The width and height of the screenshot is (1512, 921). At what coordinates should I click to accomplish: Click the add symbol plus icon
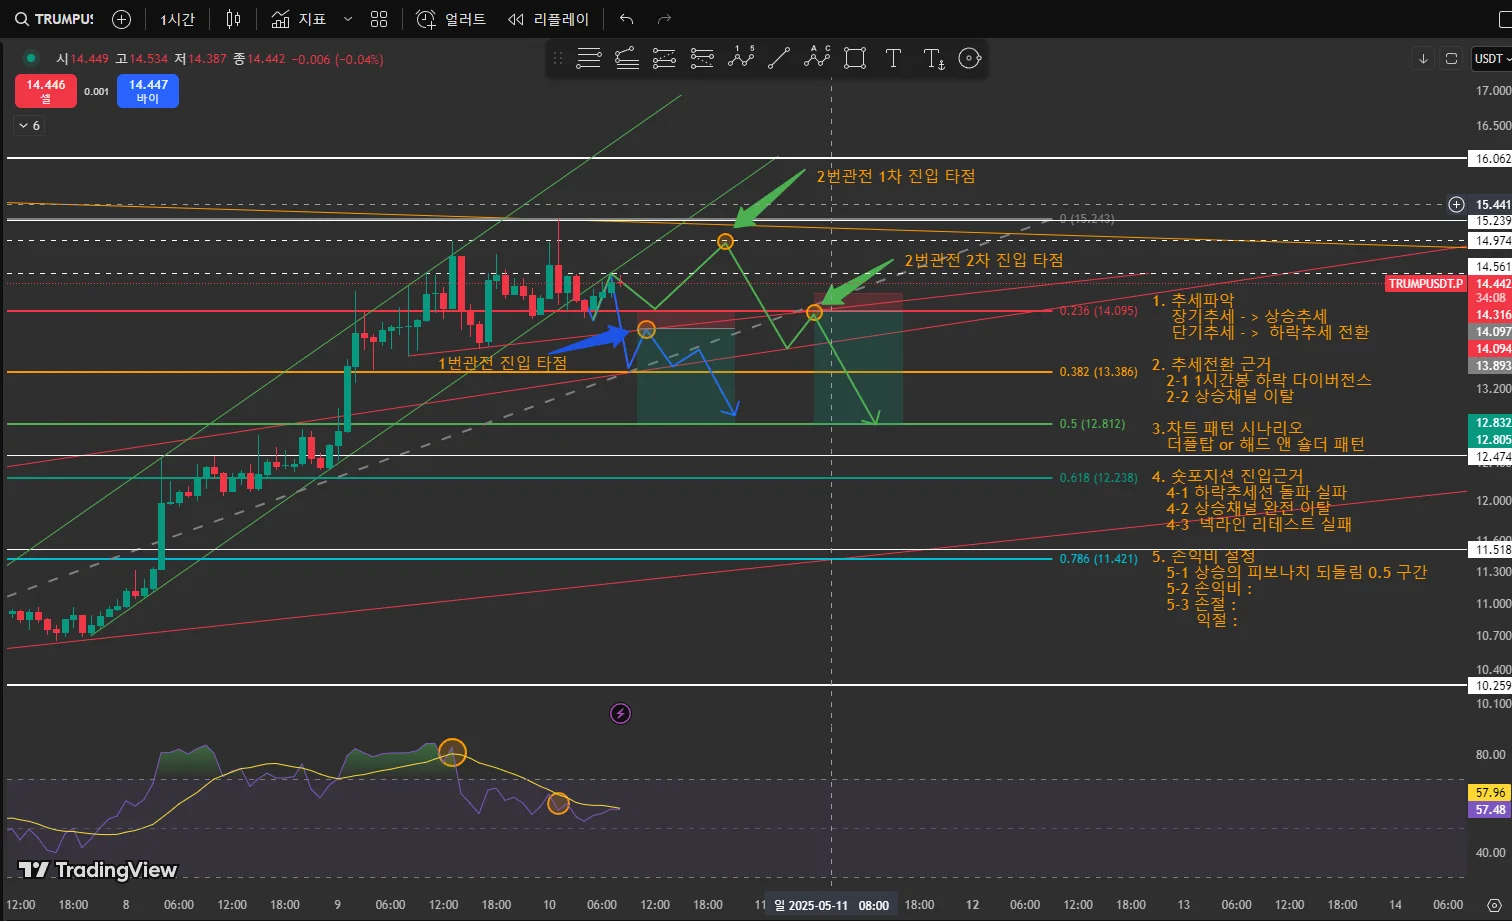coord(122,19)
